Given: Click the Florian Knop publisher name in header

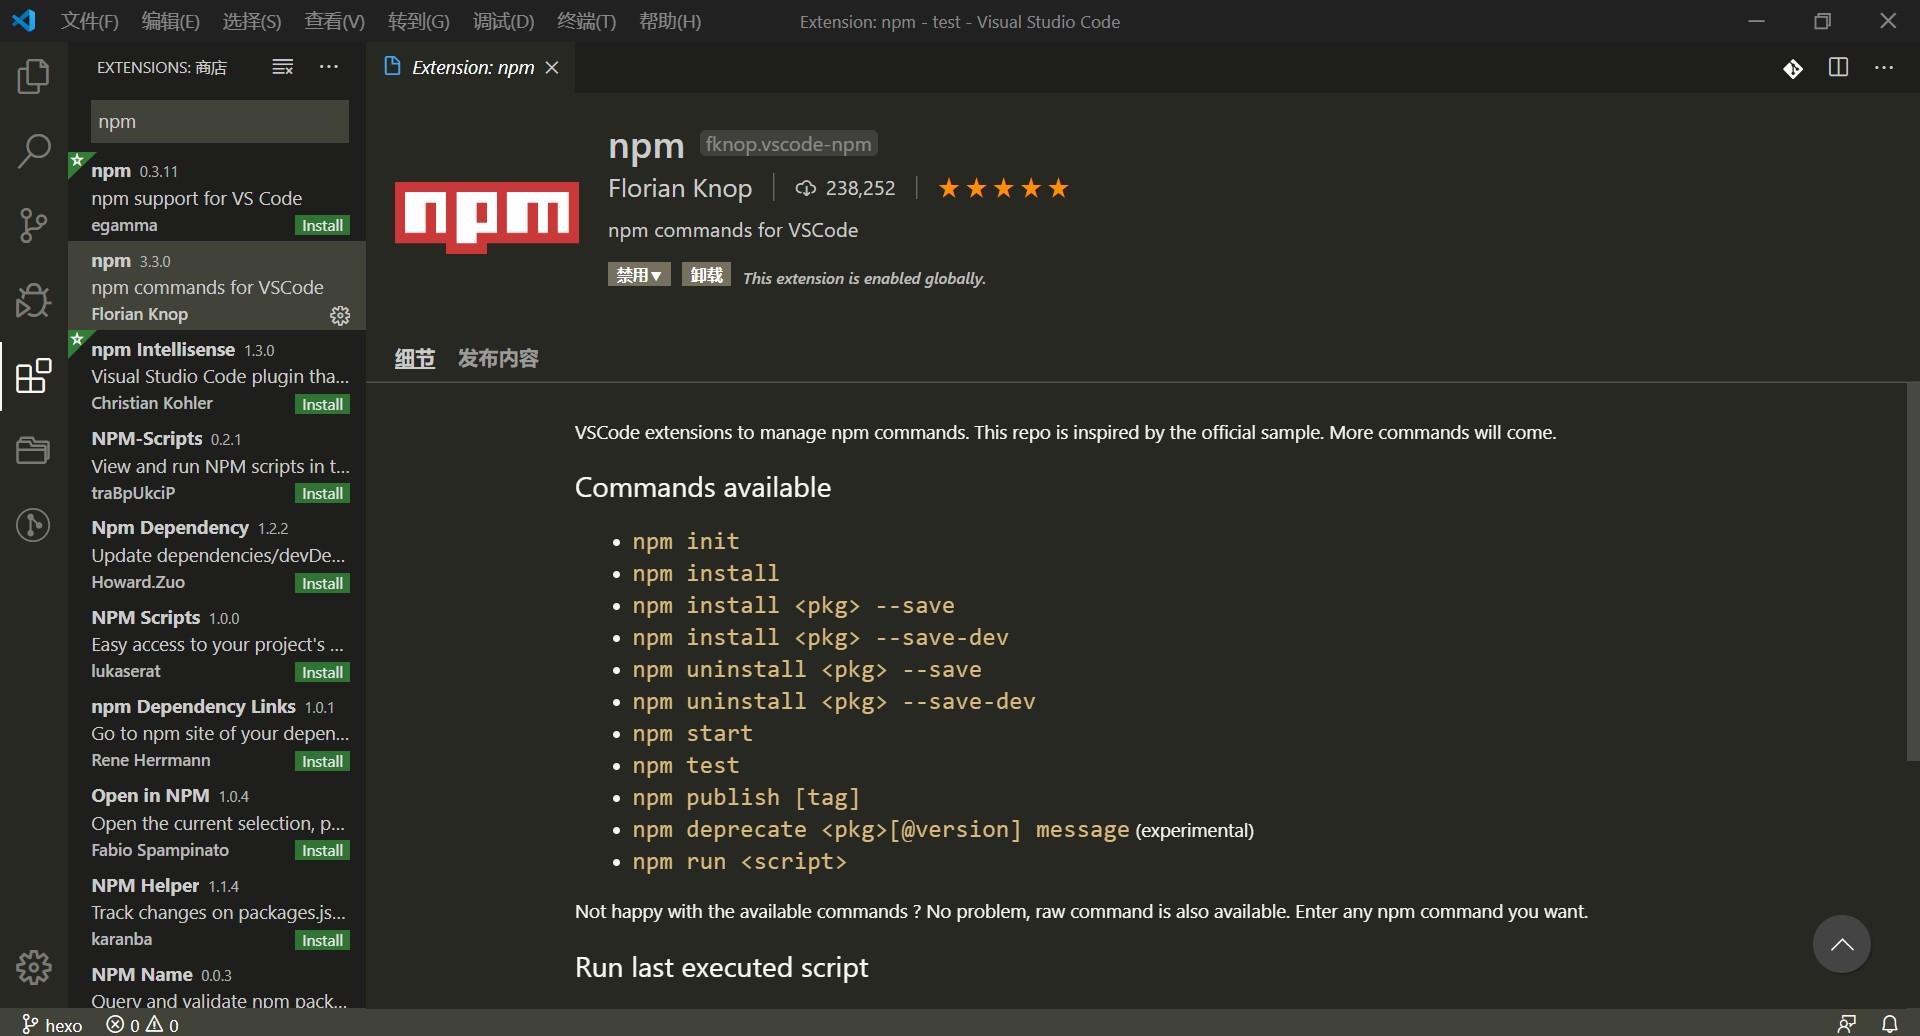Looking at the screenshot, I should pyautogui.click(x=680, y=188).
